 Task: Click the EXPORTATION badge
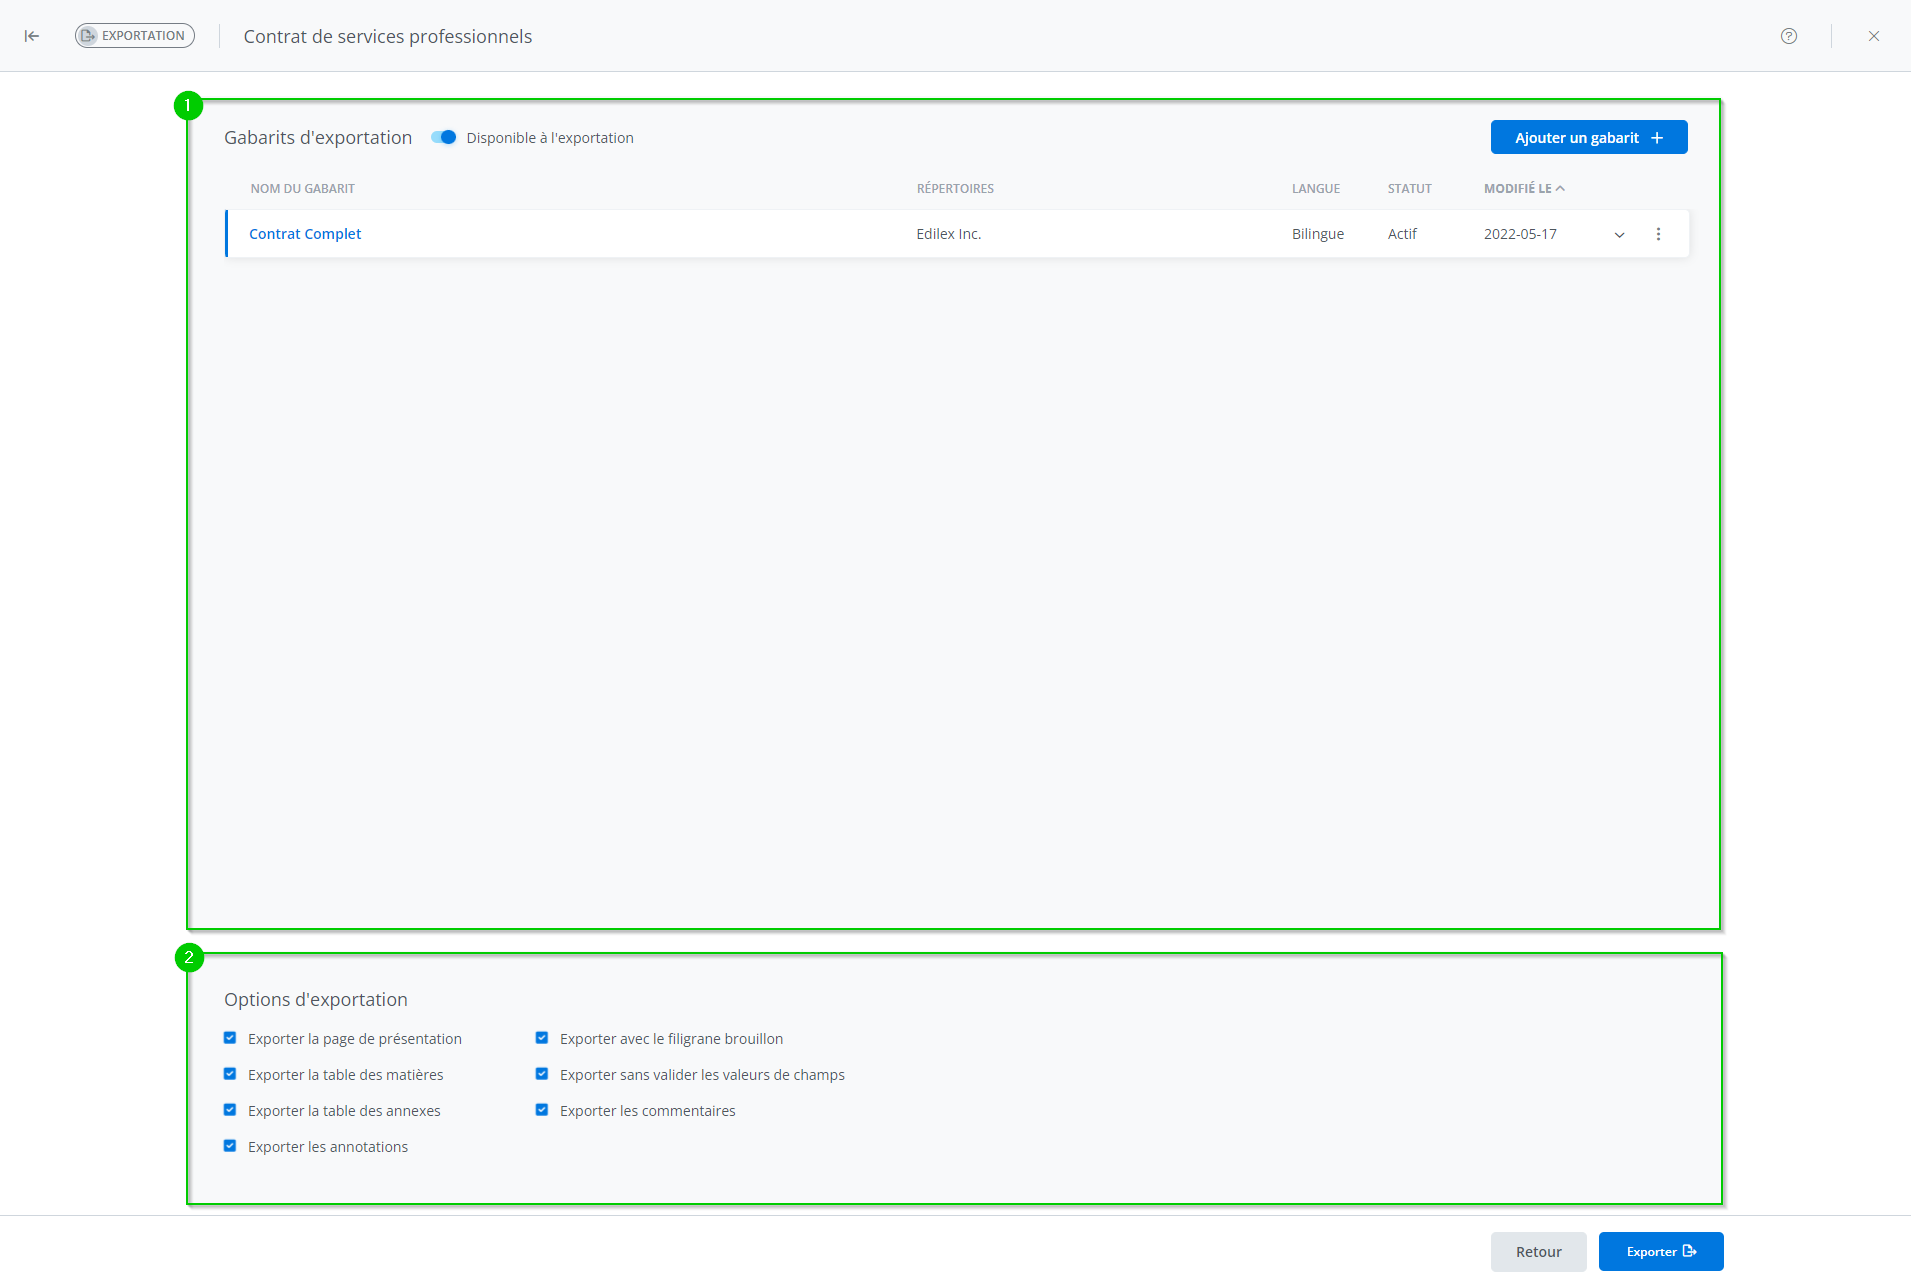135,36
